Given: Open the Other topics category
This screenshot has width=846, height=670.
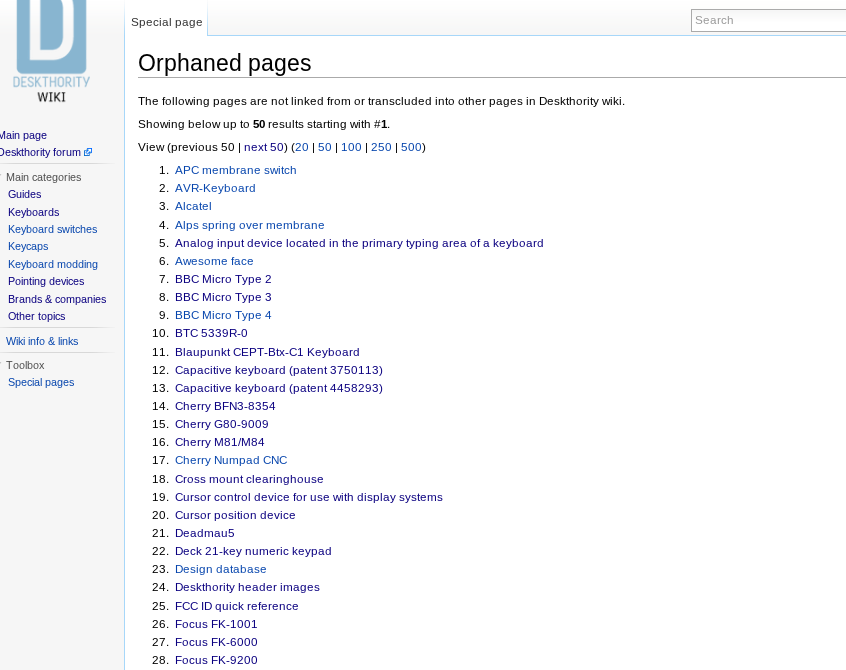Looking at the screenshot, I should [x=36, y=317].
